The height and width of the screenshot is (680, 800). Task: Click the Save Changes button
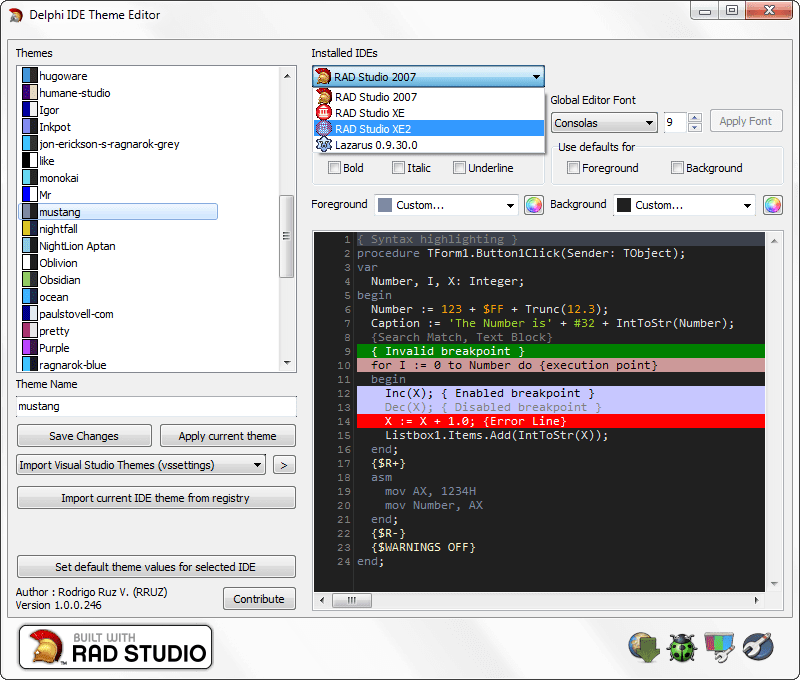tap(84, 436)
